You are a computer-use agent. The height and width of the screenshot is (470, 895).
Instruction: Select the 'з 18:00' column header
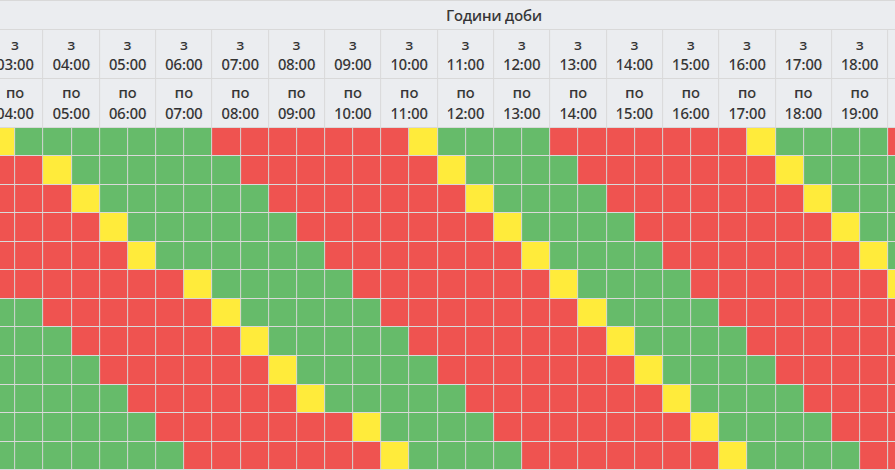point(860,54)
